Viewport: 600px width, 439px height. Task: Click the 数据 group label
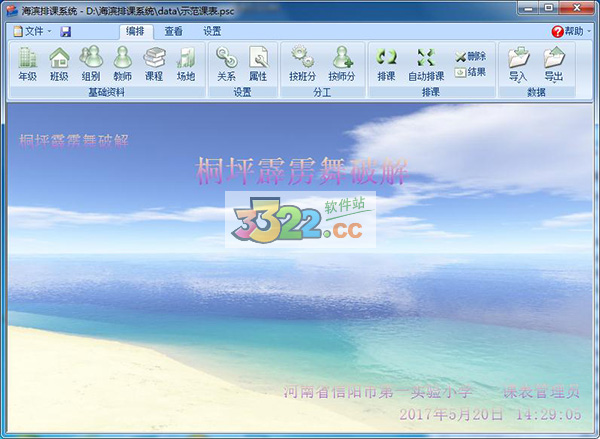point(536,92)
